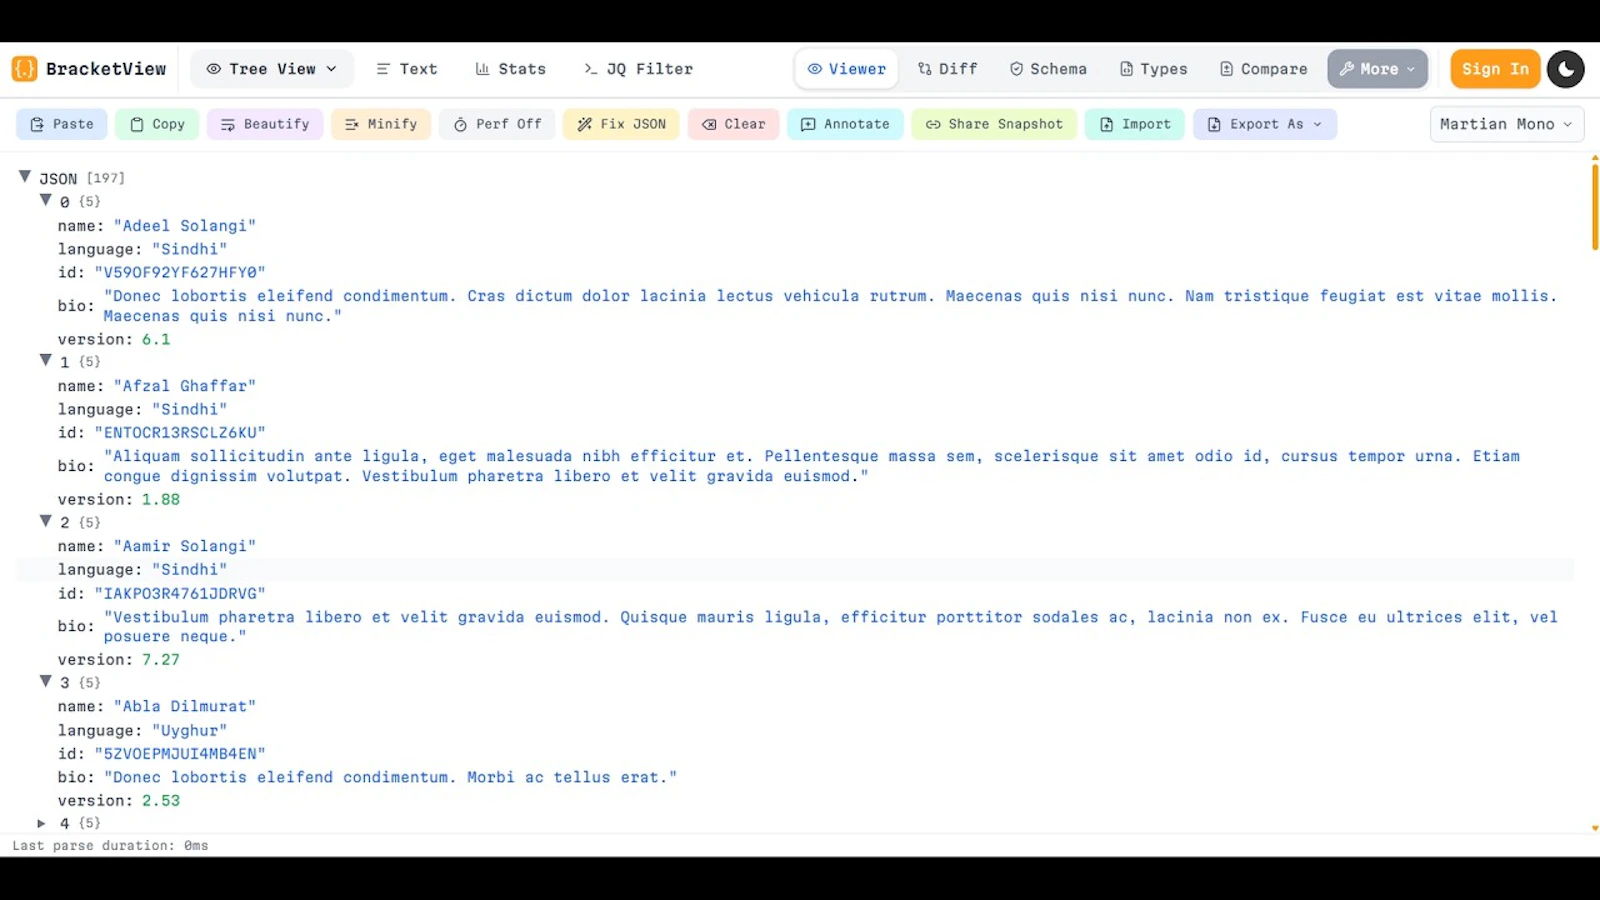1600x900 pixels.
Task: Select id value "ENTOCR13RSCLZ6KU"
Action: pyautogui.click(x=180, y=433)
